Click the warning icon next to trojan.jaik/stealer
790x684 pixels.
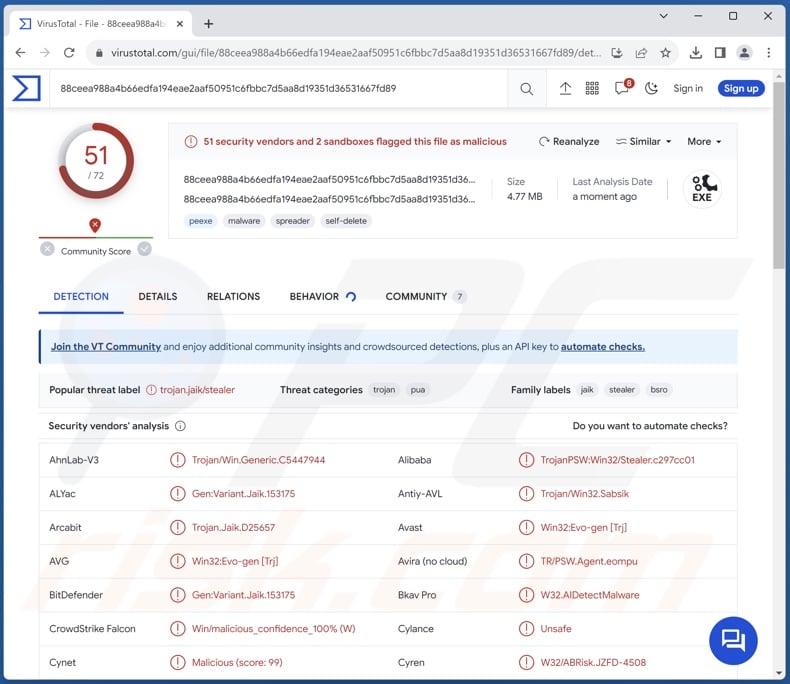click(x=151, y=390)
